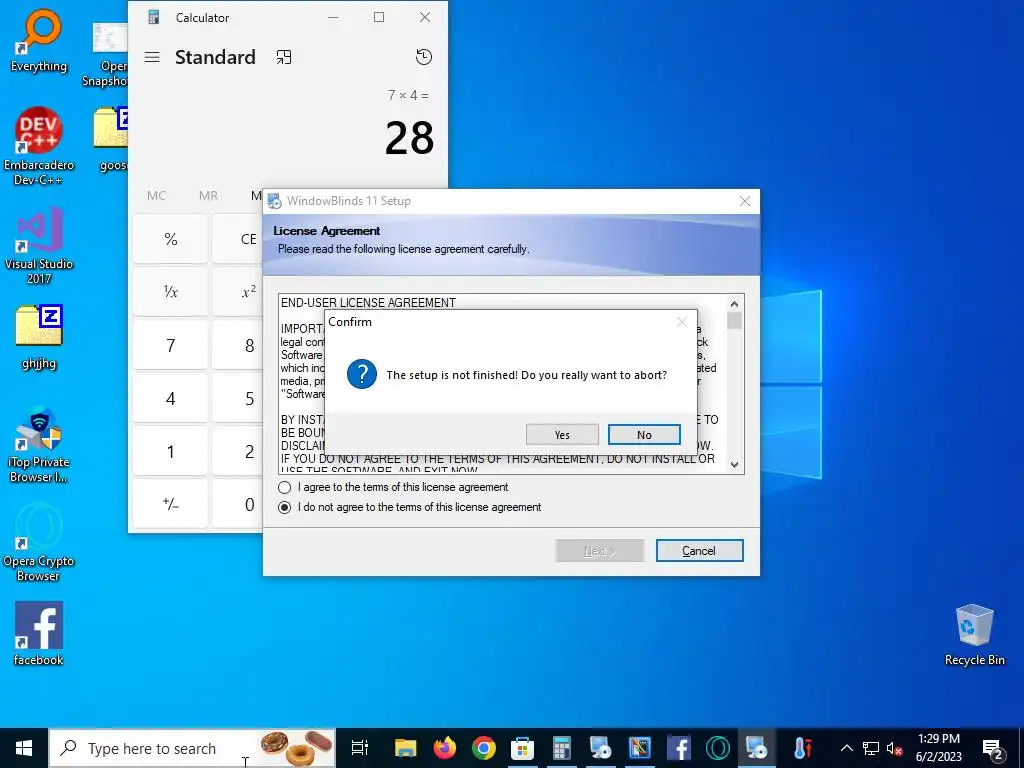Open muted volume tray icon
Viewport: 1024px width, 768px height.
point(895,748)
